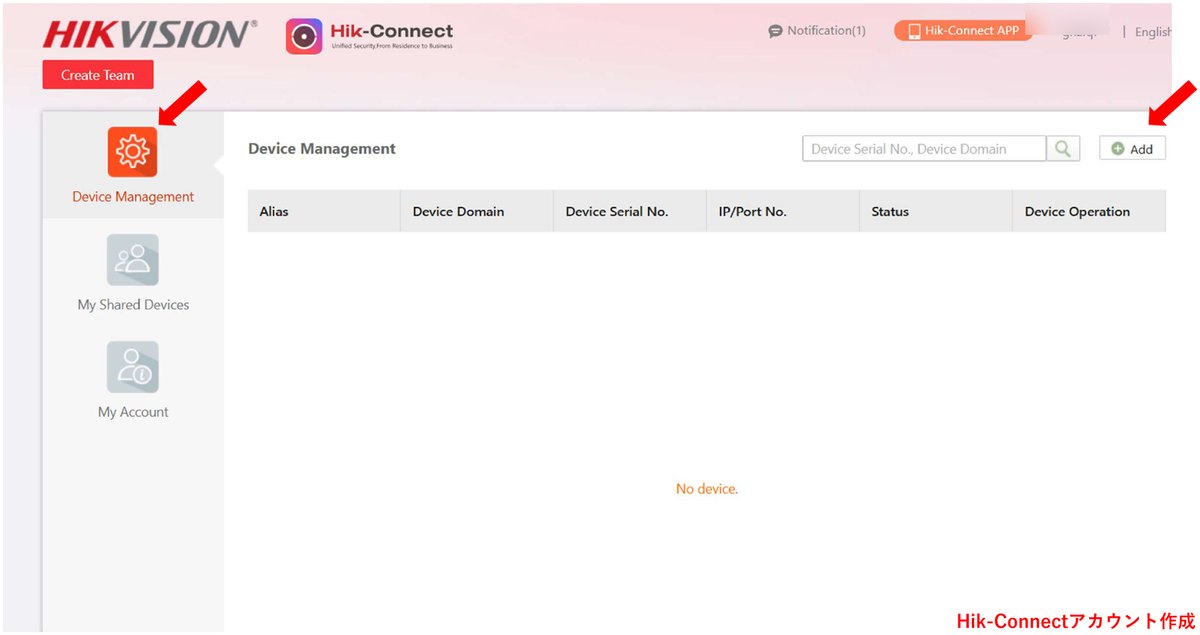Click the Device Operation column header
Viewport: 1200px width, 635px height.
[1089, 211]
